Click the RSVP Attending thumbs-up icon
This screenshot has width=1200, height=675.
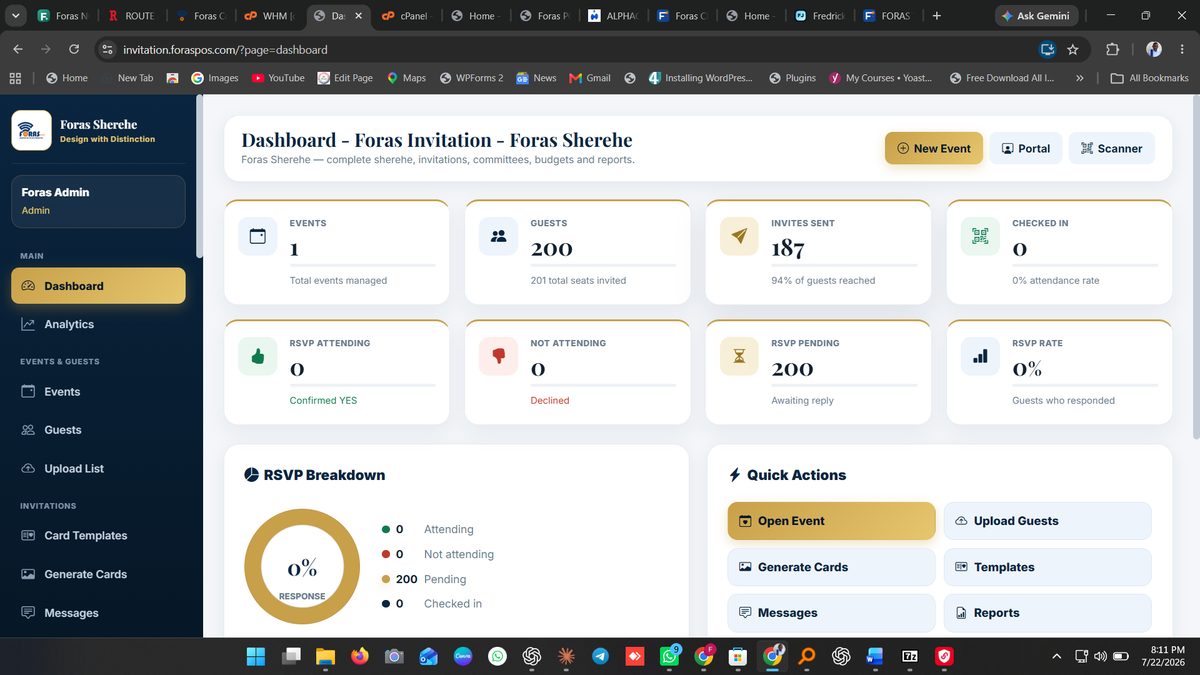click(258, 356)
